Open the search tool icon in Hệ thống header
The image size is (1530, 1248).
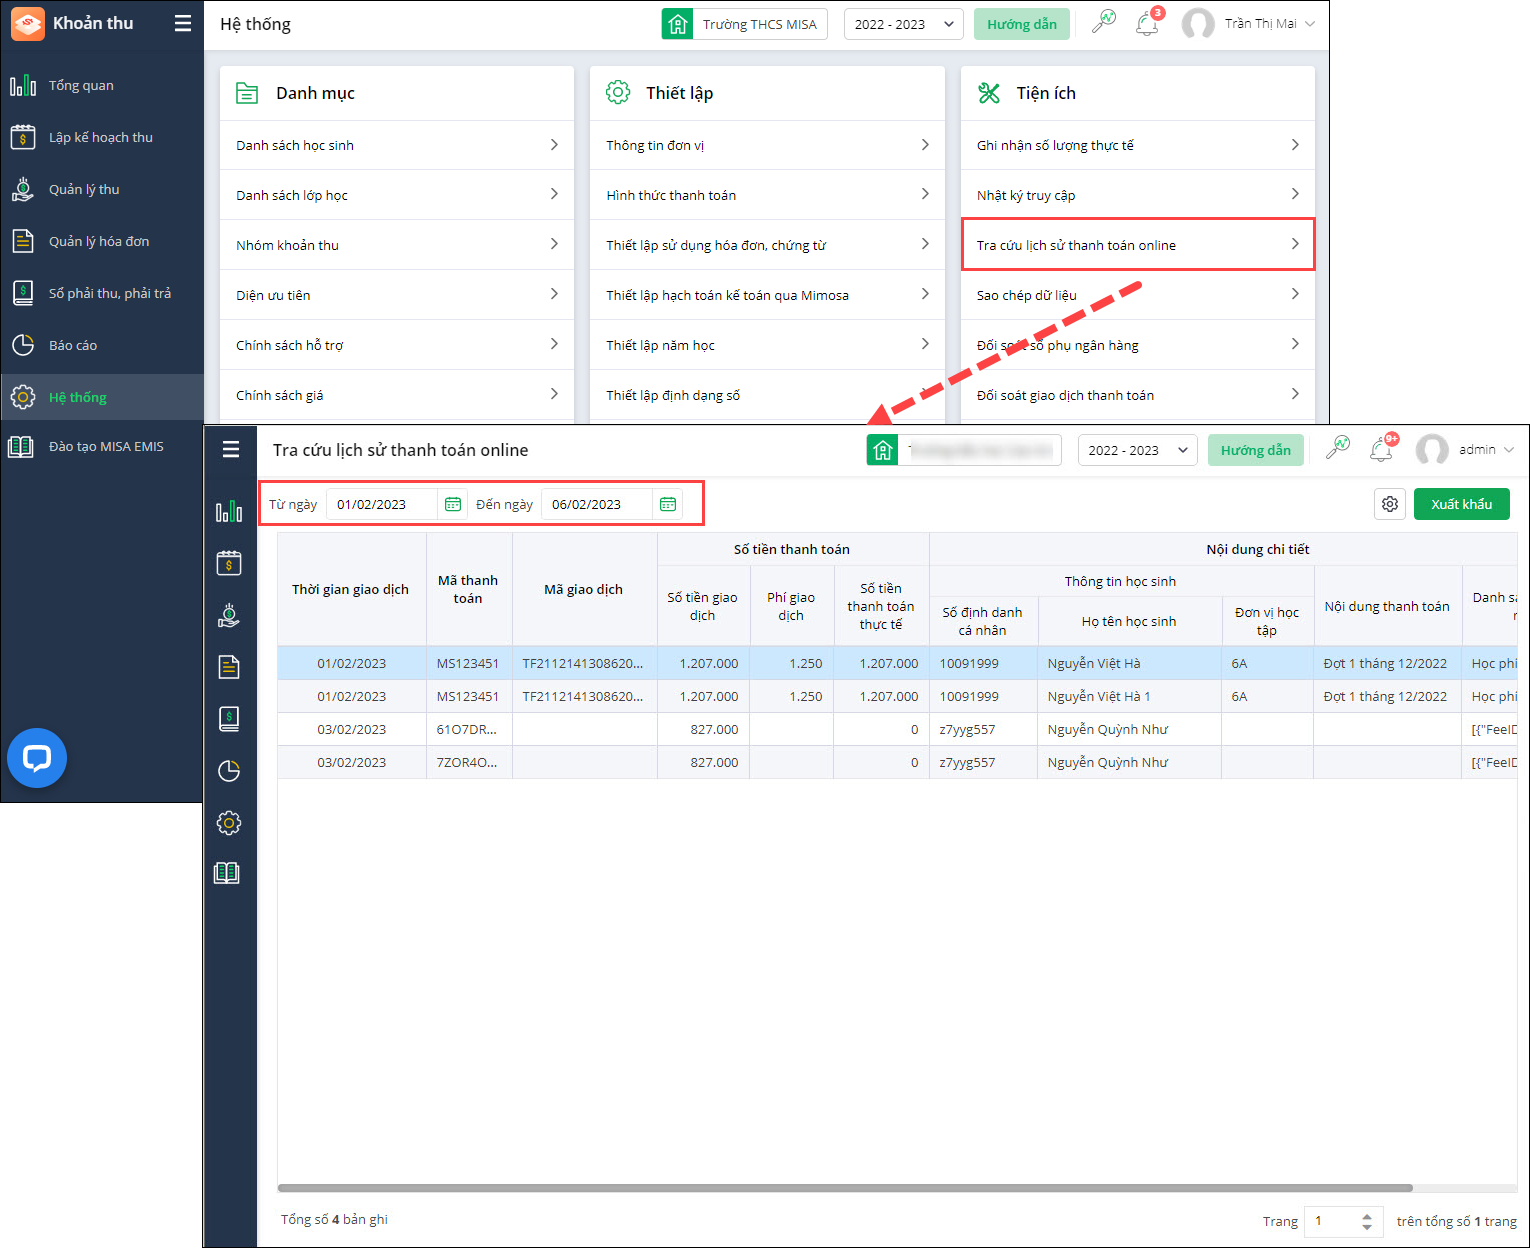click(x=1104, y=22)
